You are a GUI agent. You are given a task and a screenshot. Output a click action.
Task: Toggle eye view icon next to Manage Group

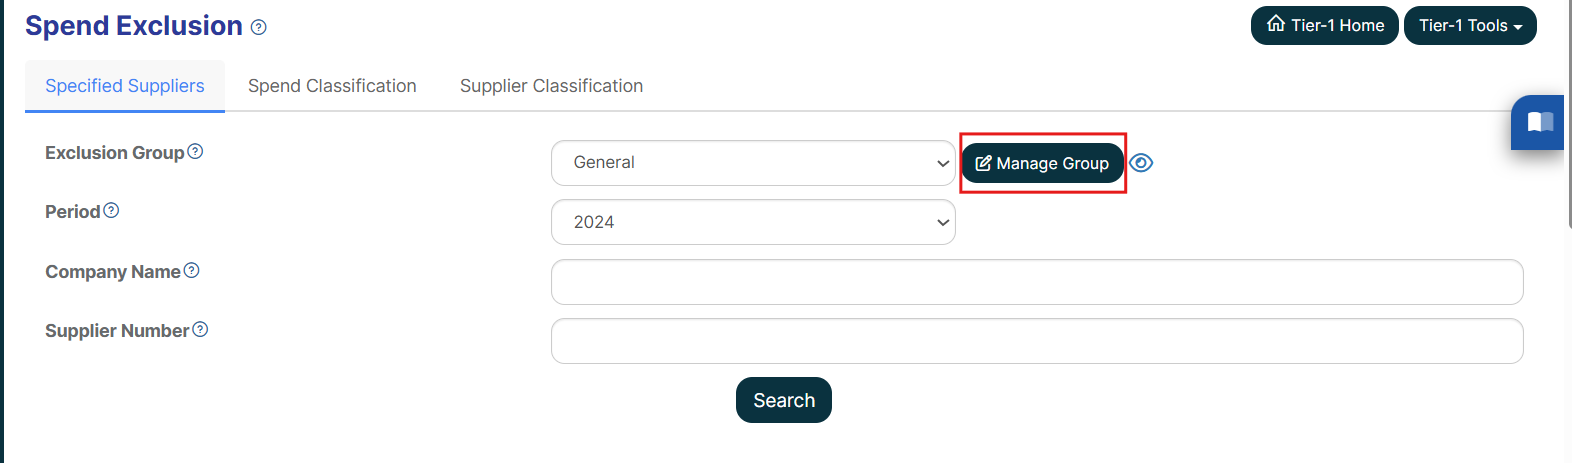click(x=1141, y=163)
